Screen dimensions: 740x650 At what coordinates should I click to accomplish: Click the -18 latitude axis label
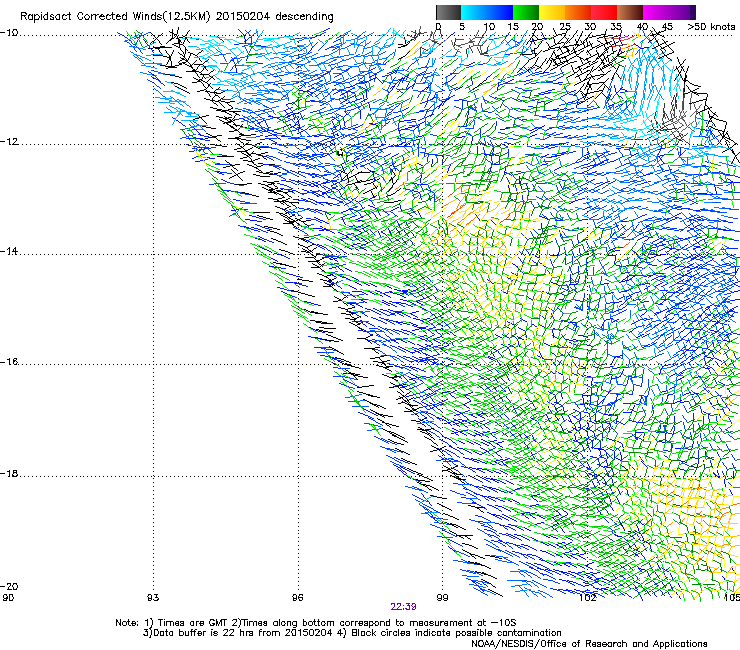coord(9,473)
